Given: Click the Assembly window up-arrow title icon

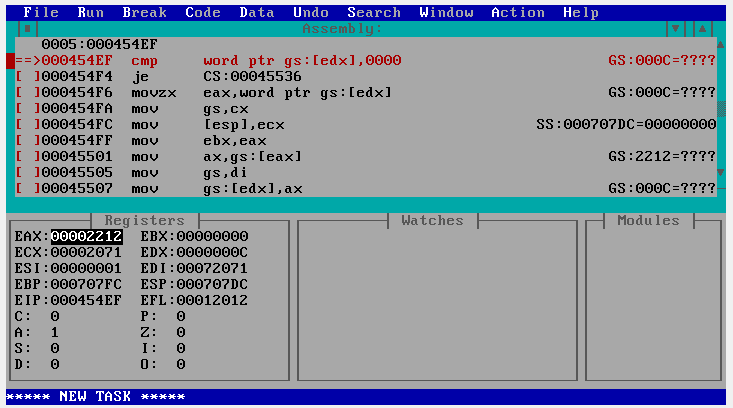Looking at the screenshot, I should coord(703,29).
